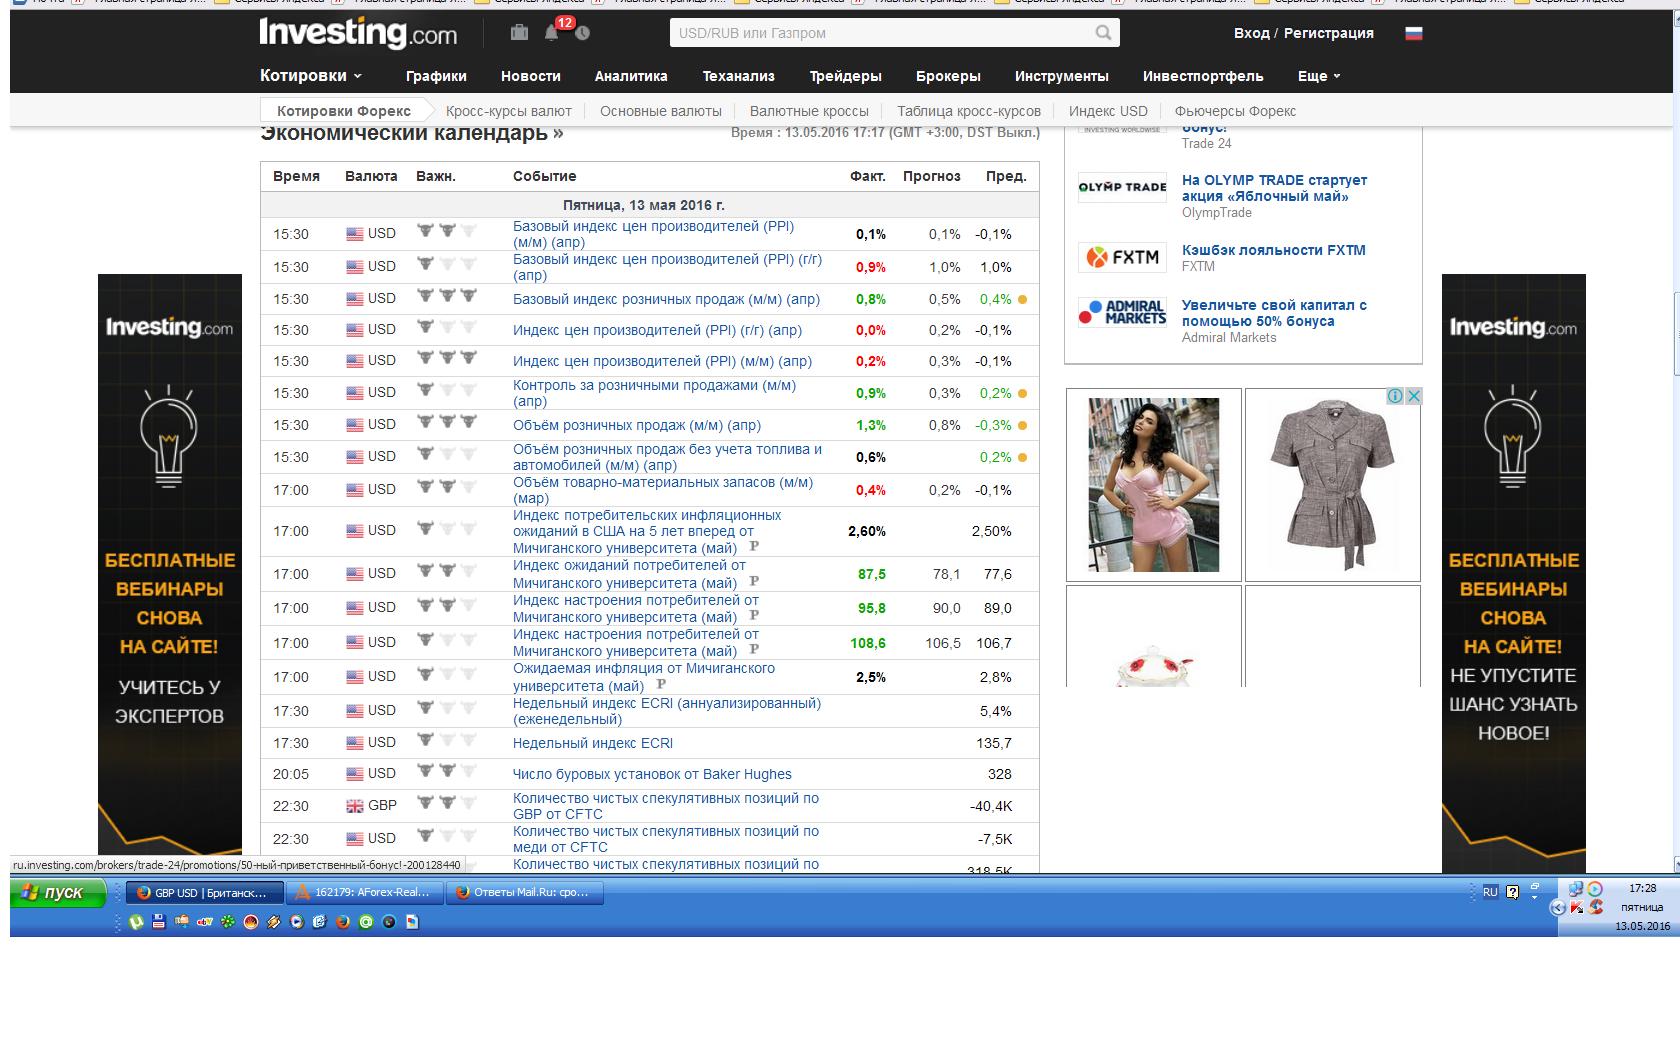Screen dimensions: 1680x1050
Task: Click the network connection tray icon
Action: point(1576,889)
